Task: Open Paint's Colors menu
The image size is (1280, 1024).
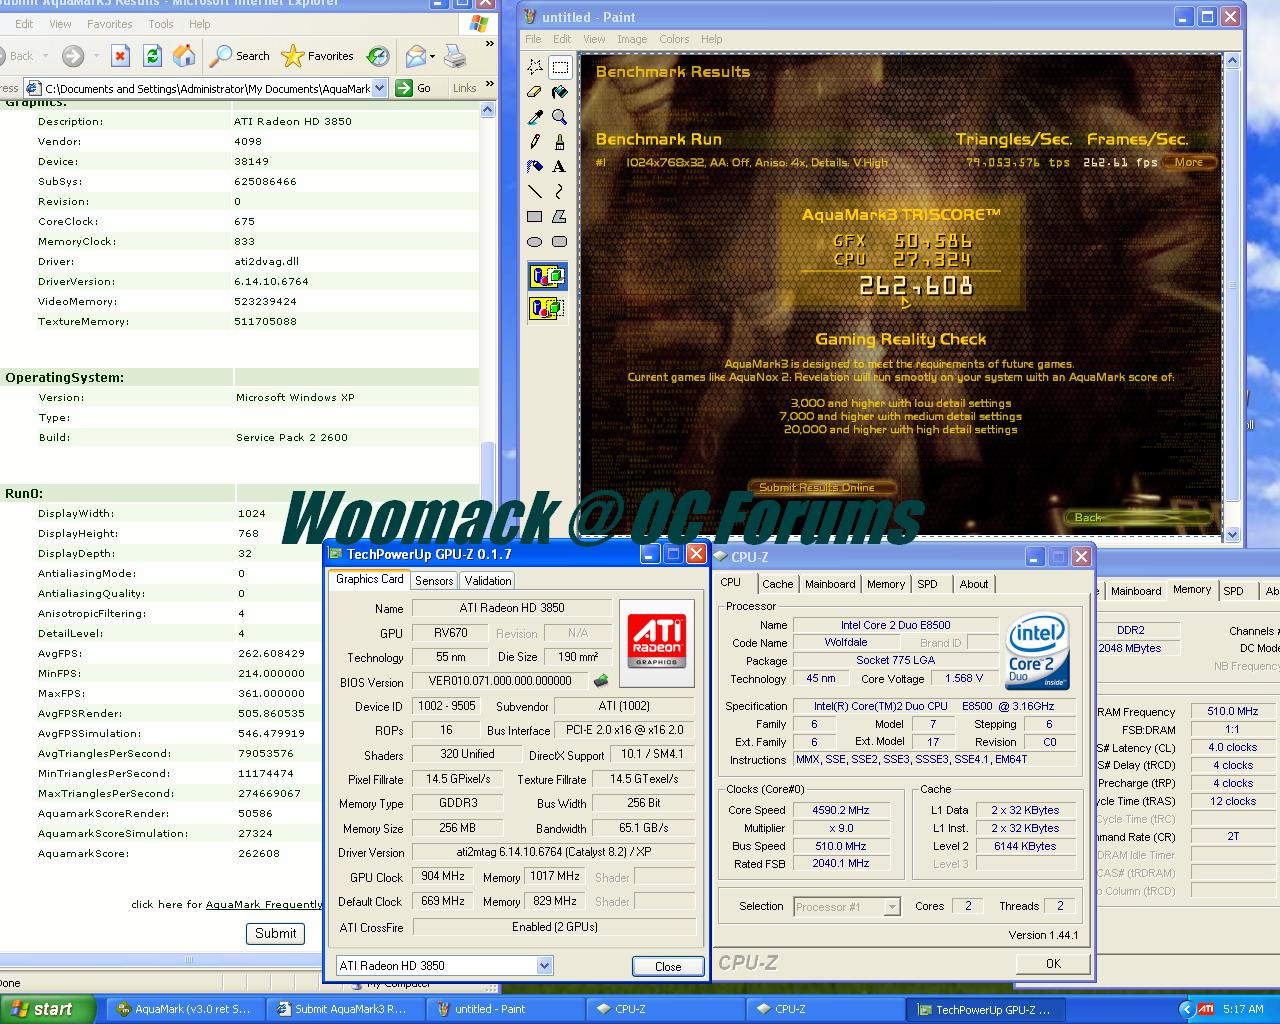Action: pyautogui.click(x=674, y=39)
